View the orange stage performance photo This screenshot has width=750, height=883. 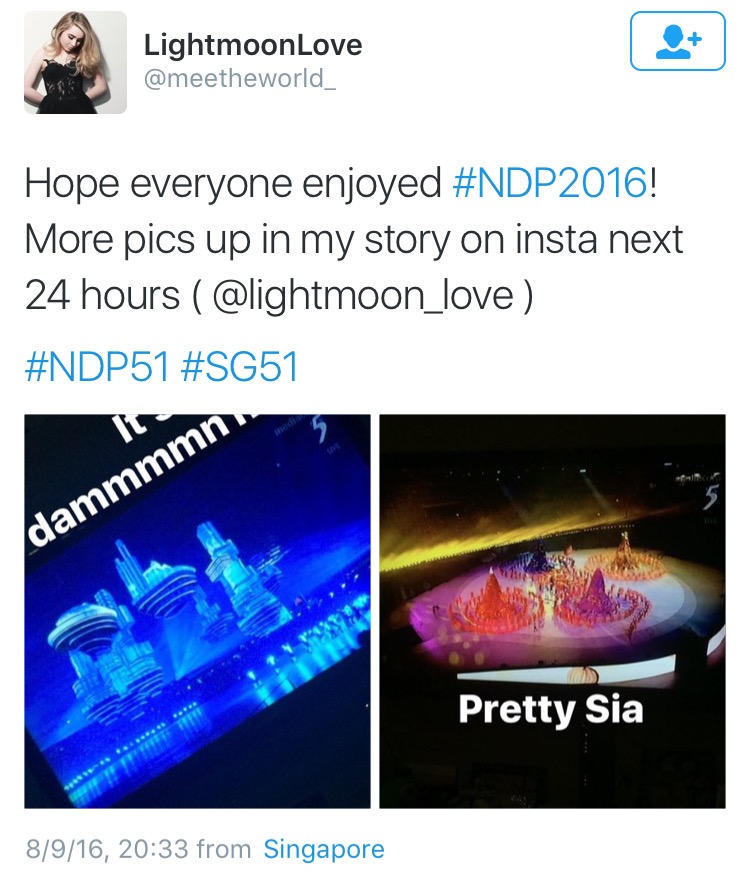552,611
